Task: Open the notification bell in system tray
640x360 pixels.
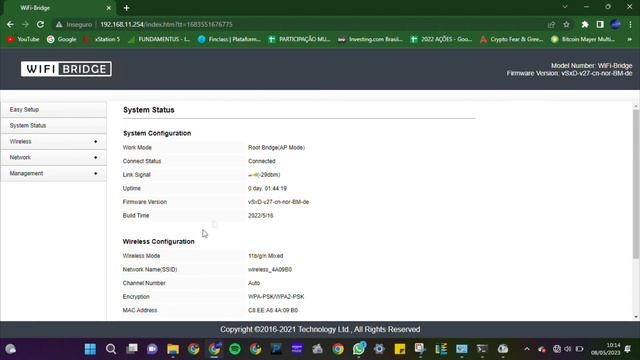Action: point(628,349)
